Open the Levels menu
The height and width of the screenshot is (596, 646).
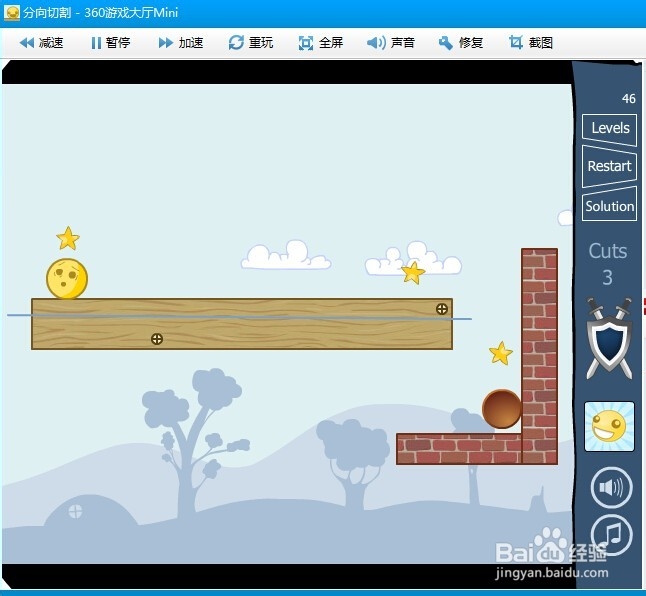(610, 129)
